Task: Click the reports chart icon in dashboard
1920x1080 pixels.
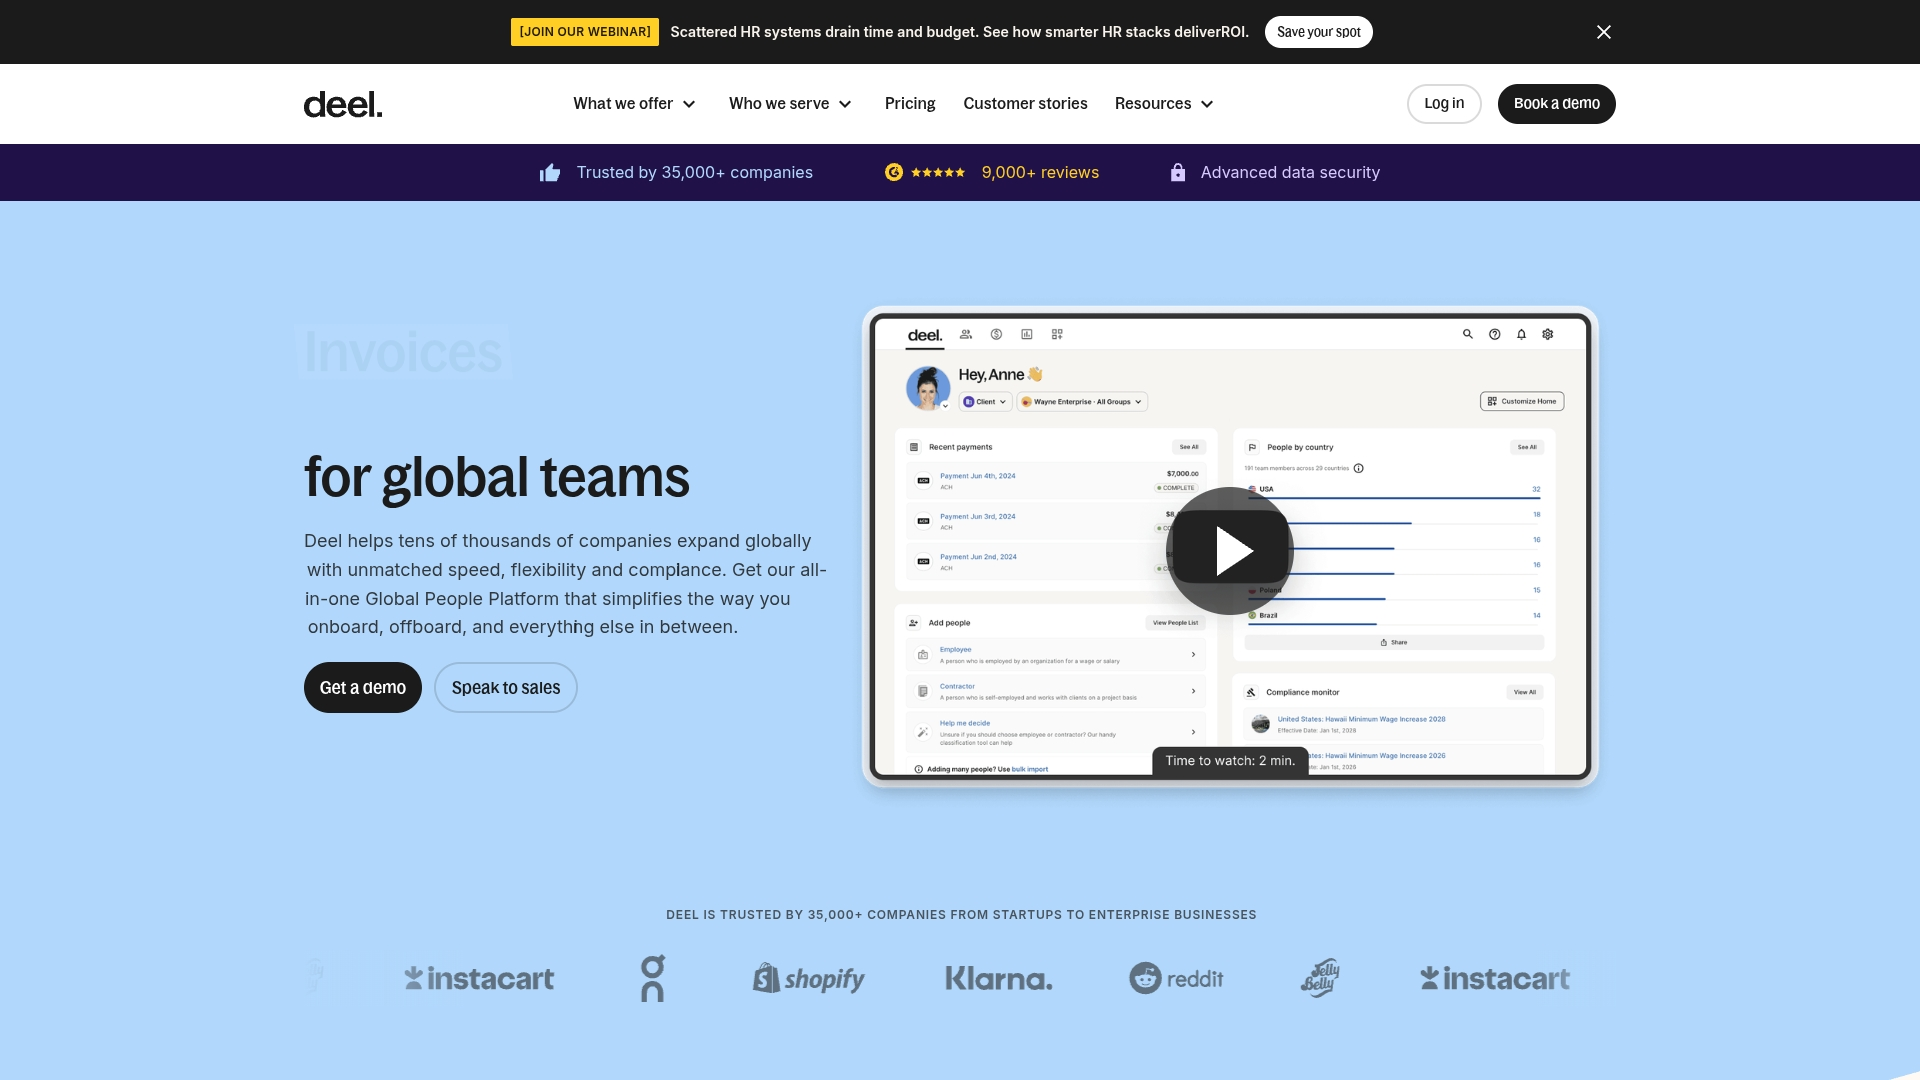Action: [x=1027, y=334]
